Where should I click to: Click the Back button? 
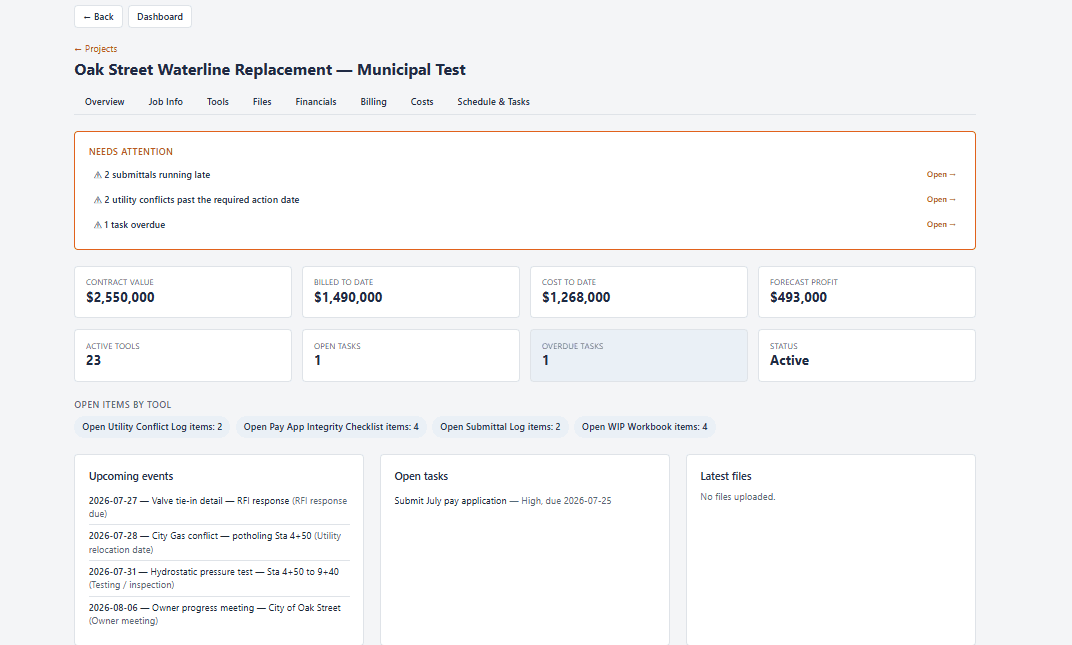(x=98, y=16)
